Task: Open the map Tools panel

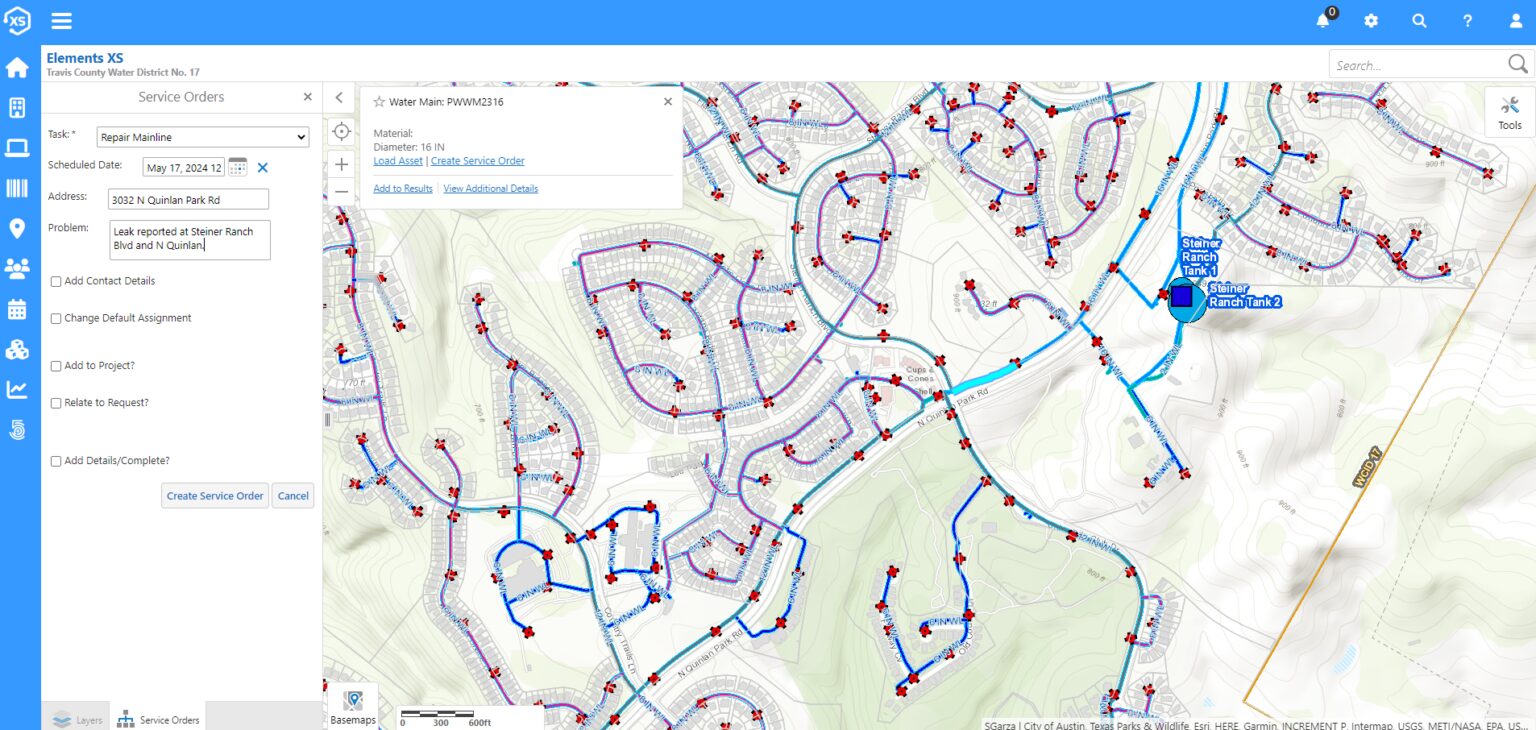Action: 1509,112
